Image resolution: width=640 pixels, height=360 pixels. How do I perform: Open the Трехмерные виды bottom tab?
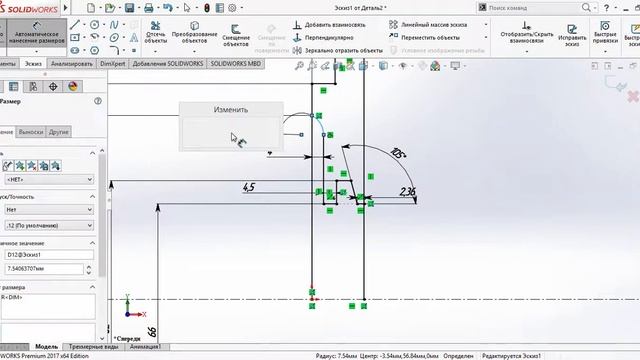pyautogui.click(x=93, y=347)
